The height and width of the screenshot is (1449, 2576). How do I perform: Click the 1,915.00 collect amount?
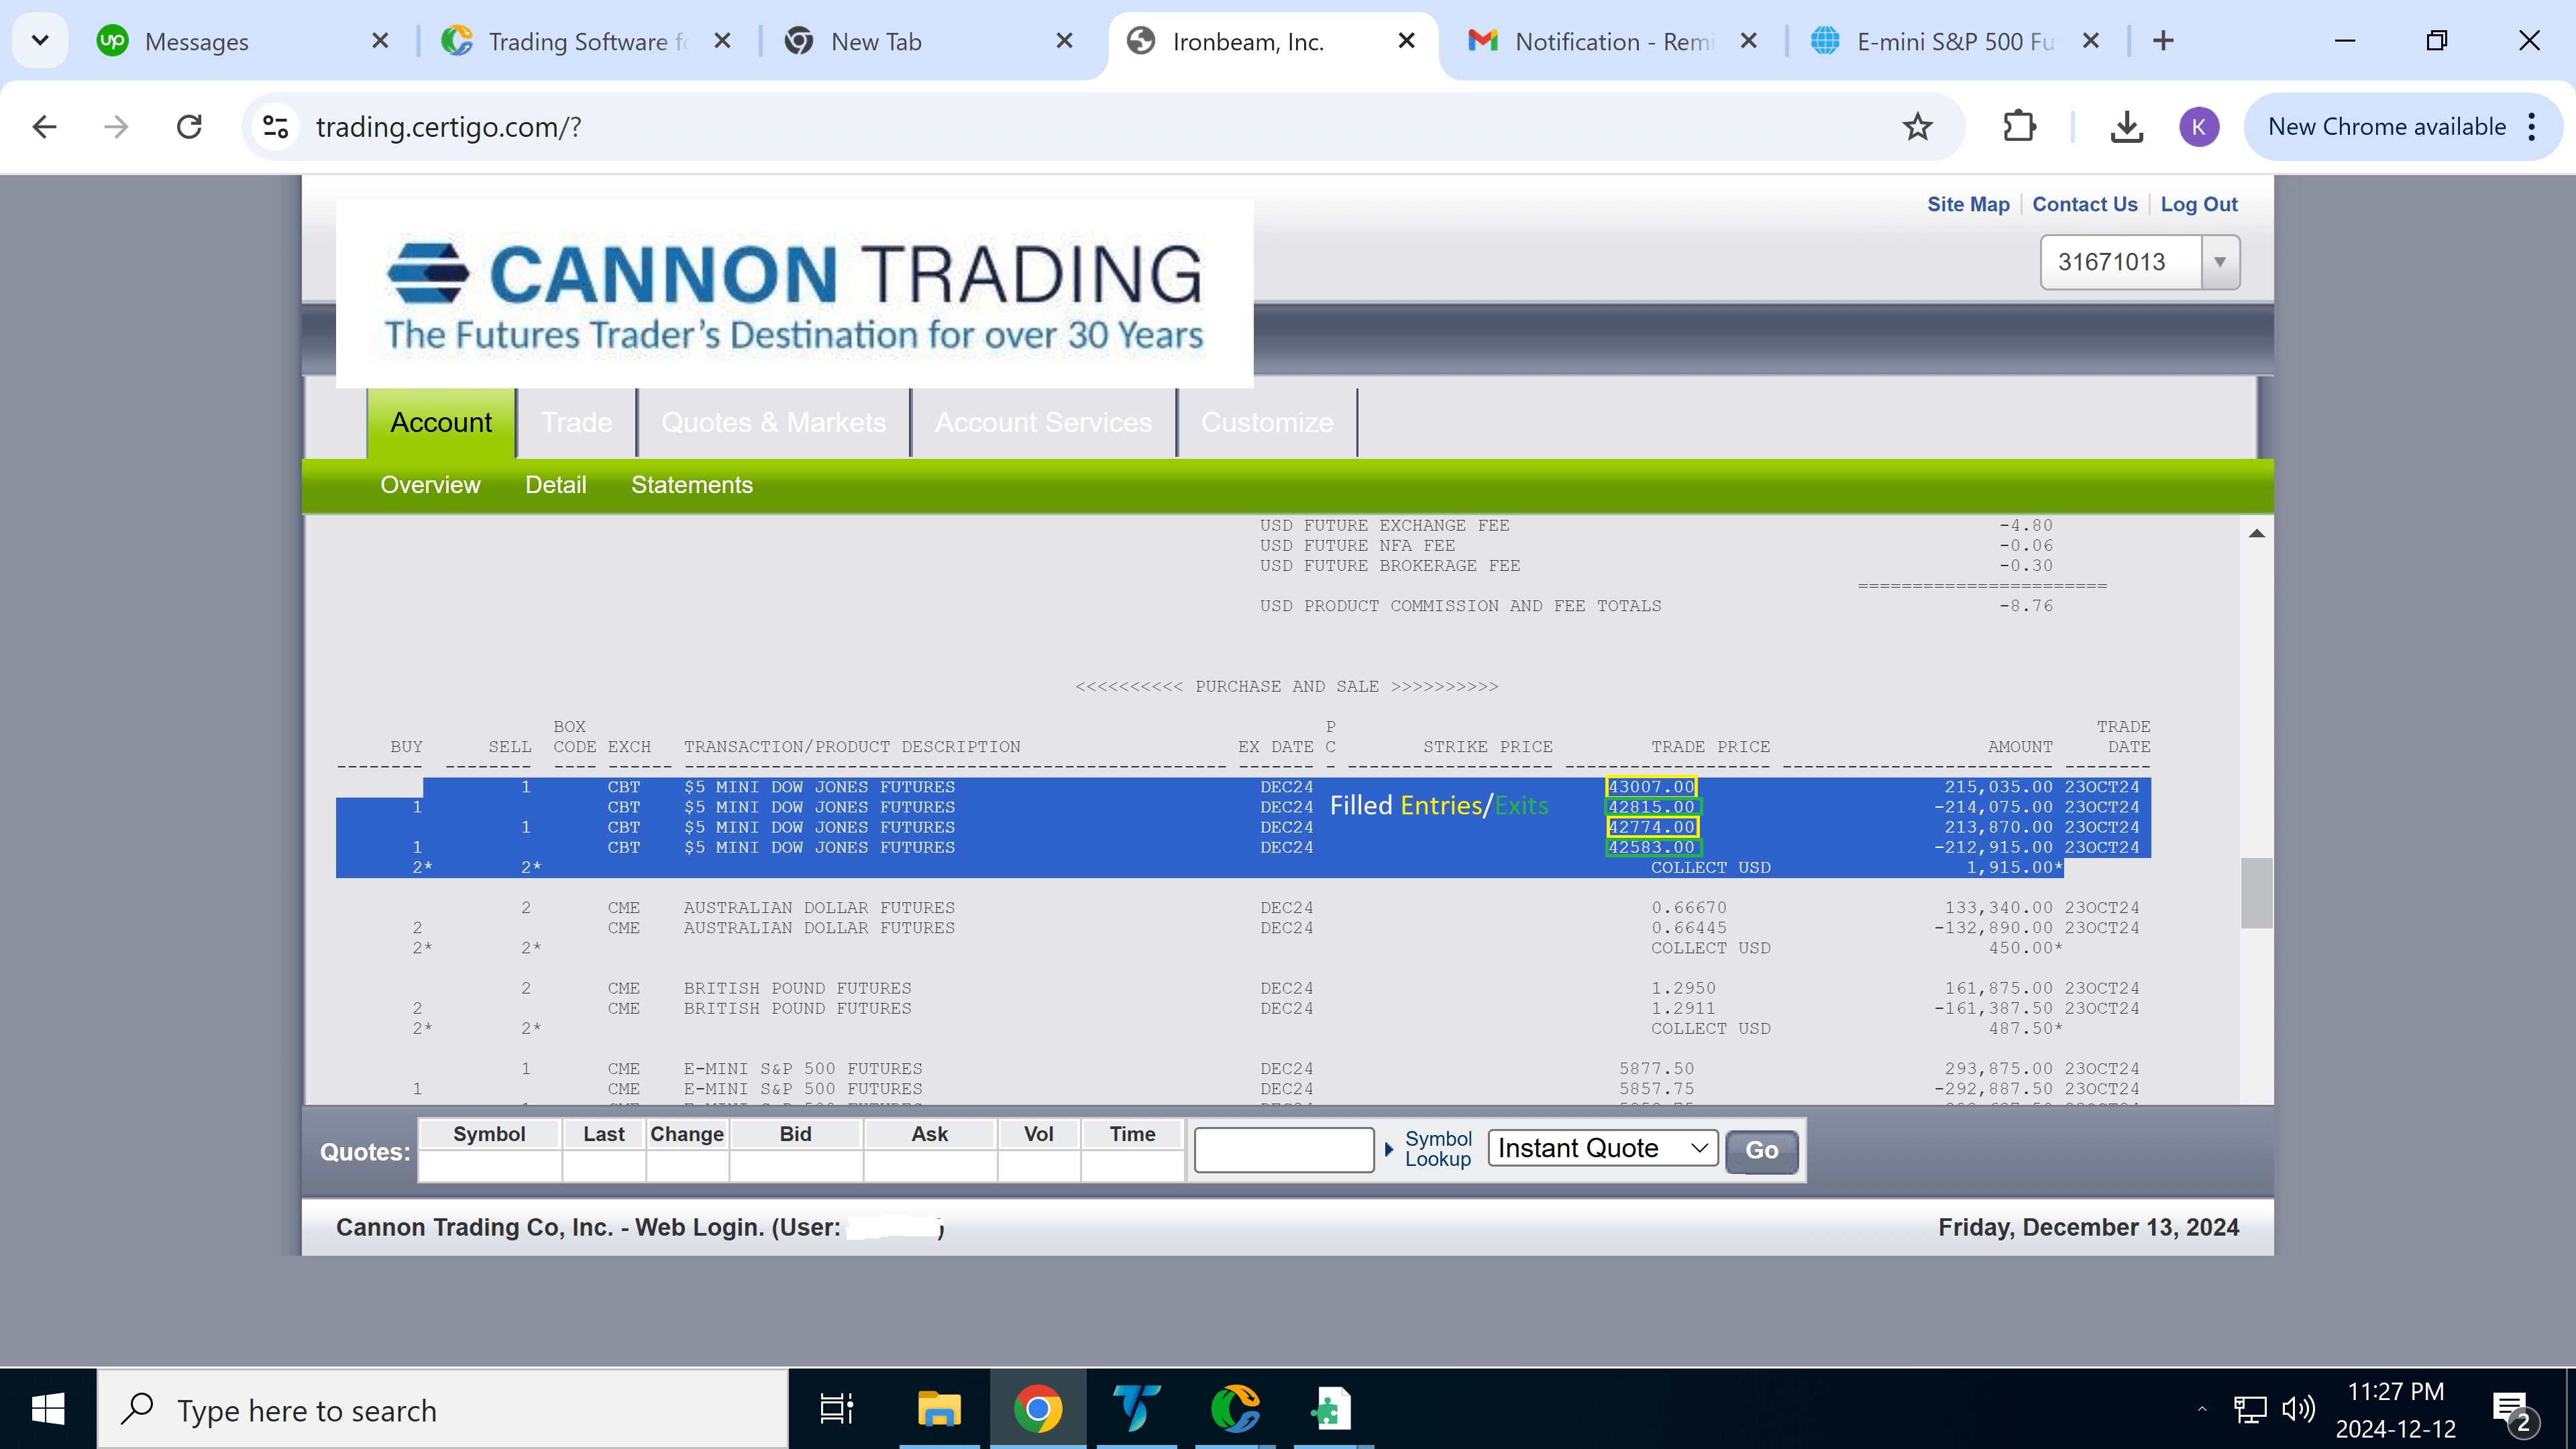(x=2013, y=867)
